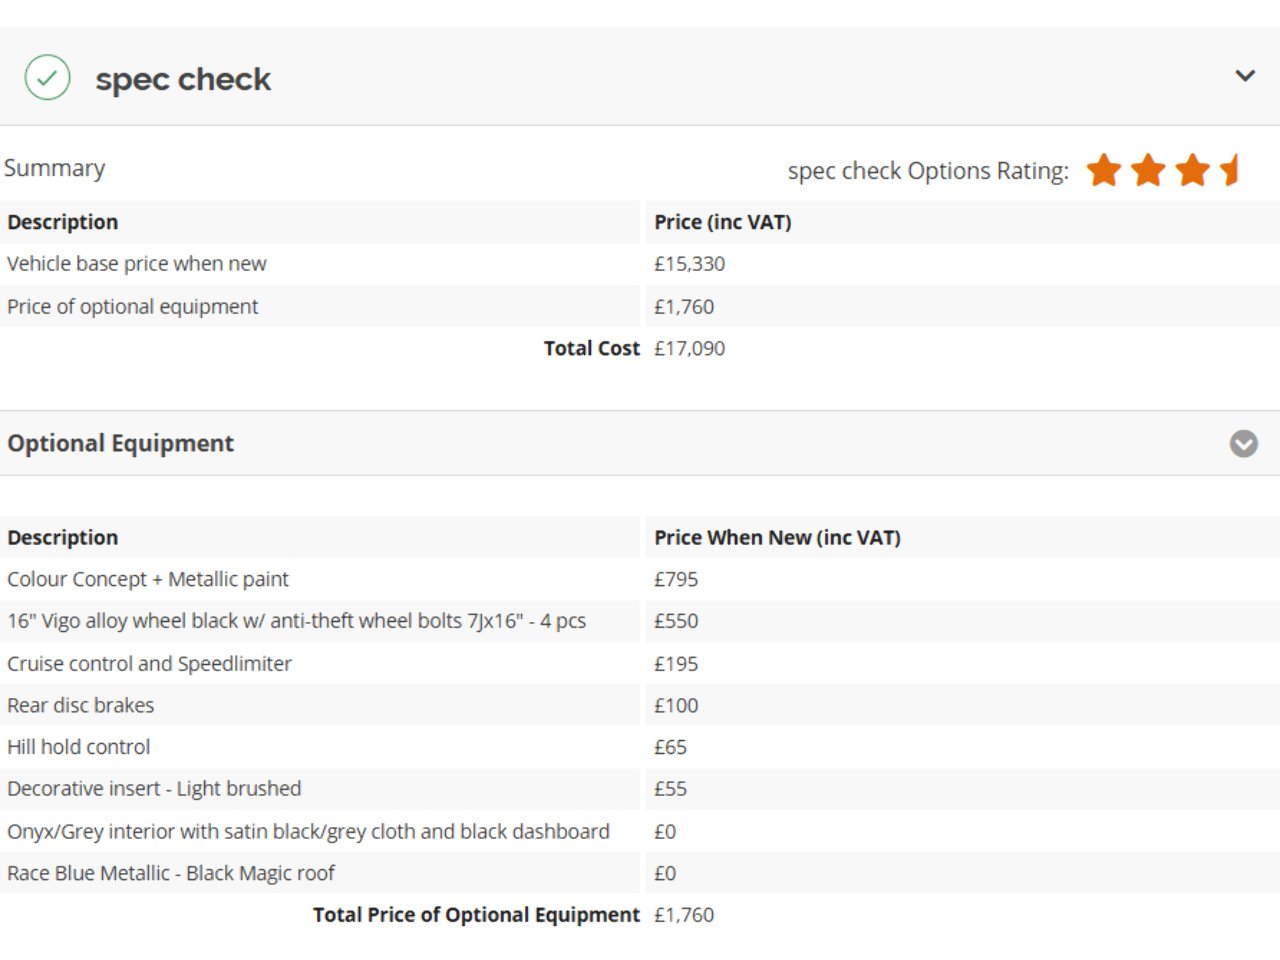Image resolution: width=1280 pixels, height=960 pixels.
Task: Collapse the spec check section chevron
Action: [1245, 76]
